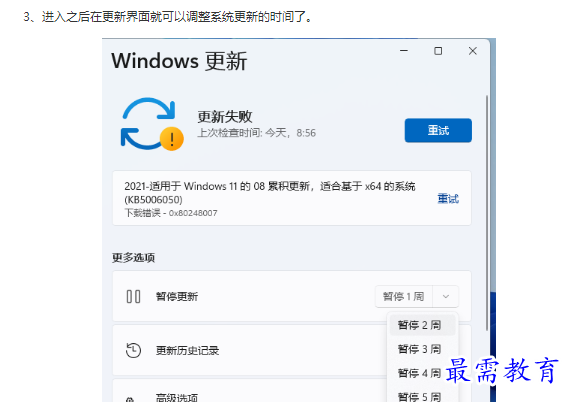Image resolution: width=567 pixels, height=402 pixels.
Task: Click the 更多选项 section heading
Action: click(133, 258)
